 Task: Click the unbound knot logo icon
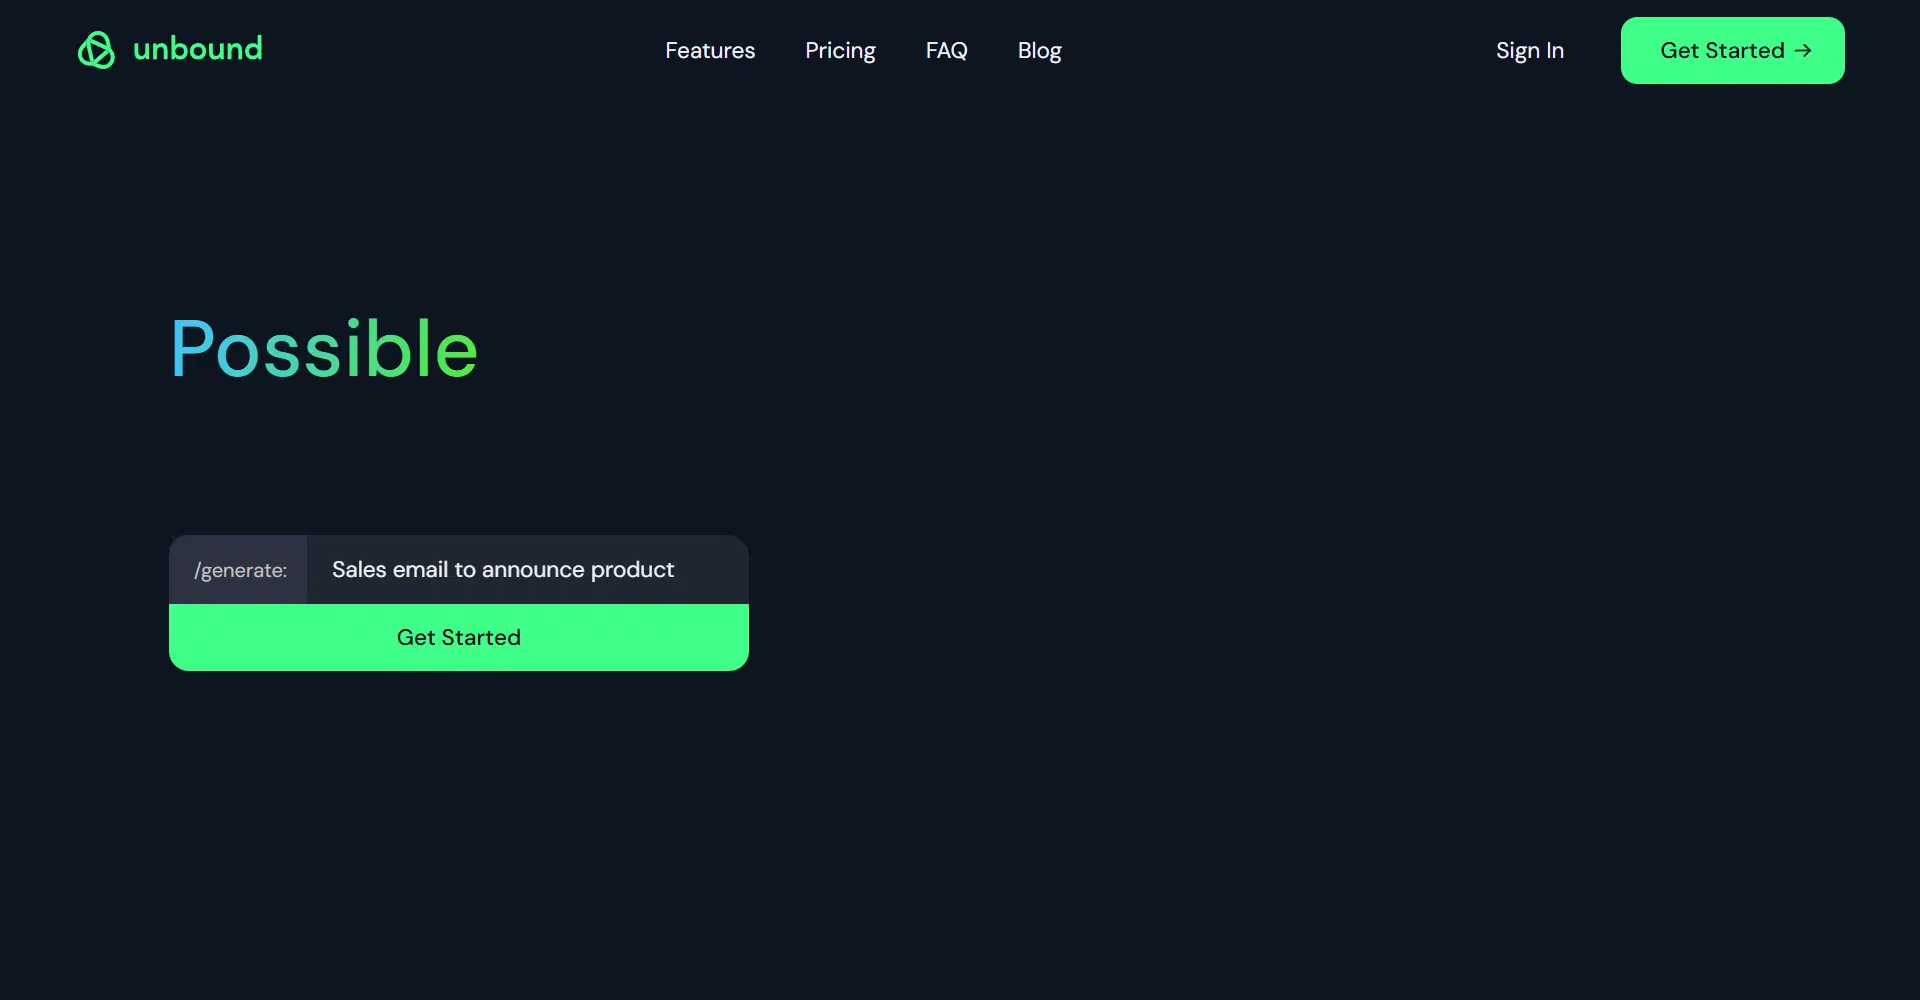(x=96, y=50)
